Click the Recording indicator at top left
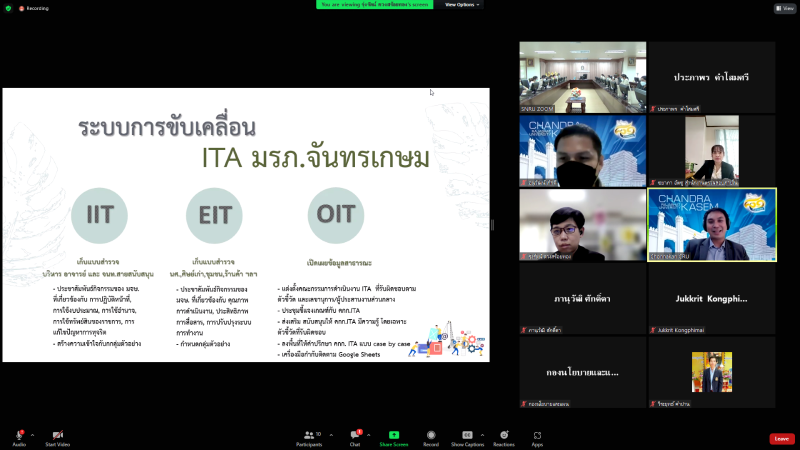 pyautogui.click(x=35, y=8)
